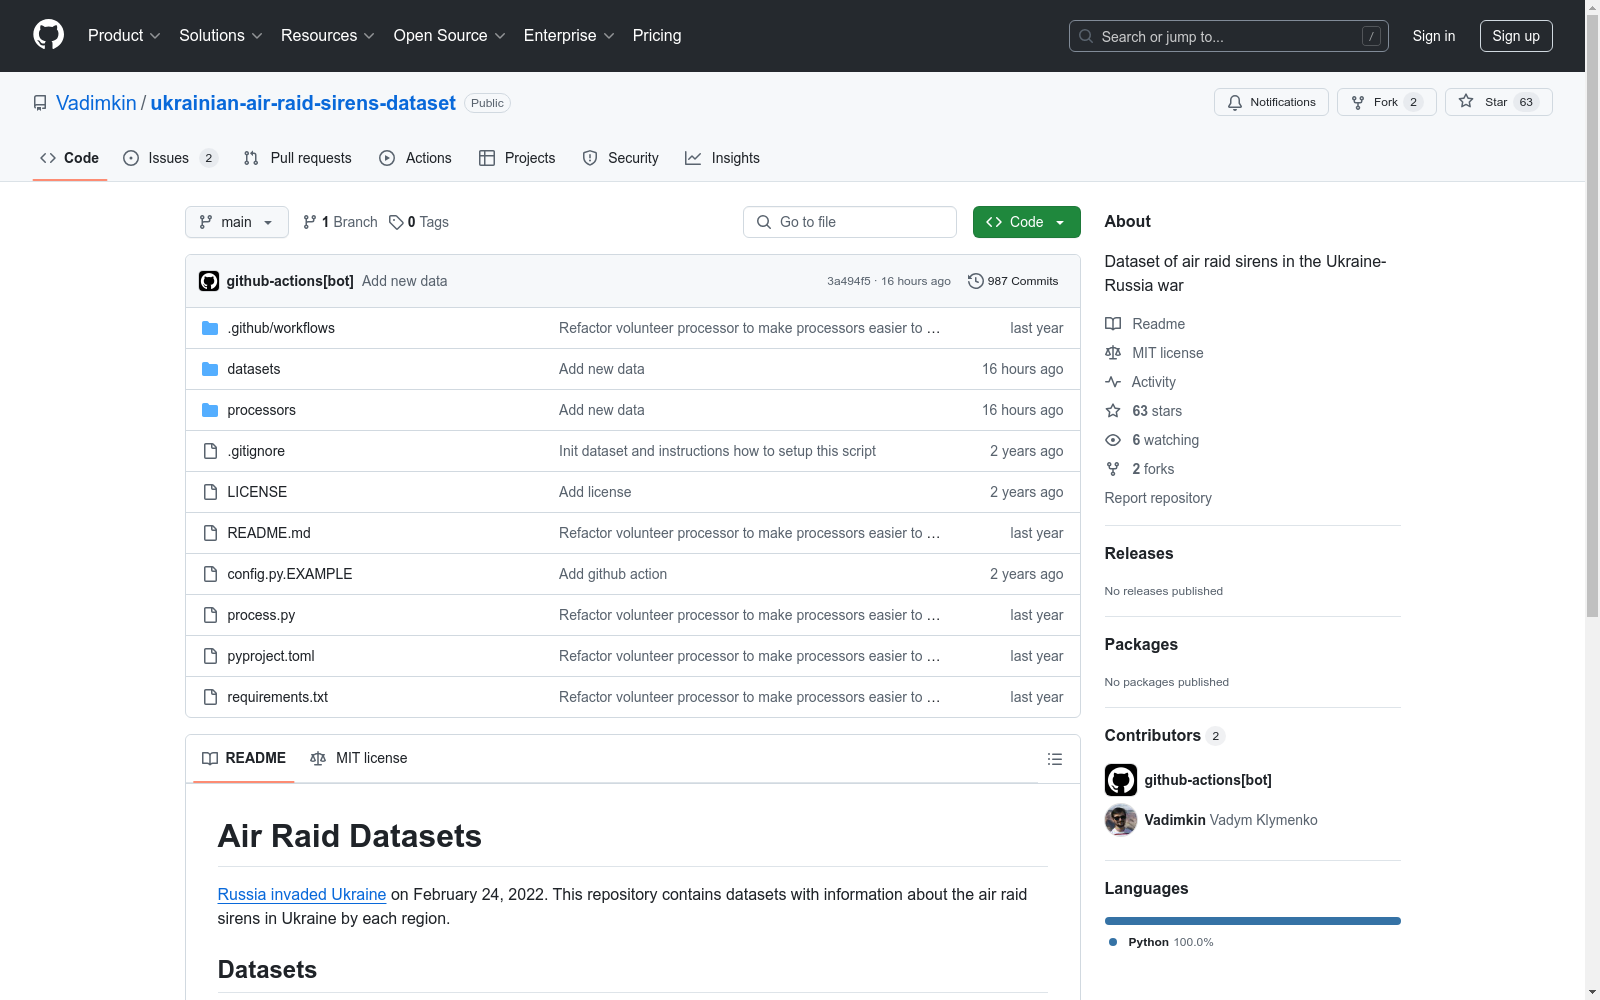
Task: Switch to the Issues tab
Action: (170, 158)
